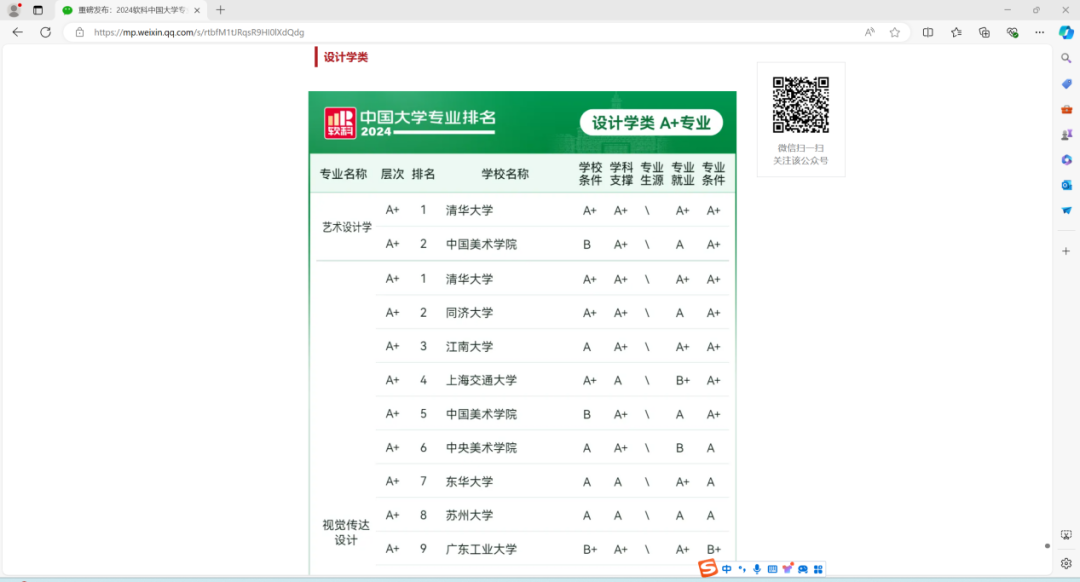
Task: View site information lock icon
Action: pyautogui.click(x=80, y=32)
